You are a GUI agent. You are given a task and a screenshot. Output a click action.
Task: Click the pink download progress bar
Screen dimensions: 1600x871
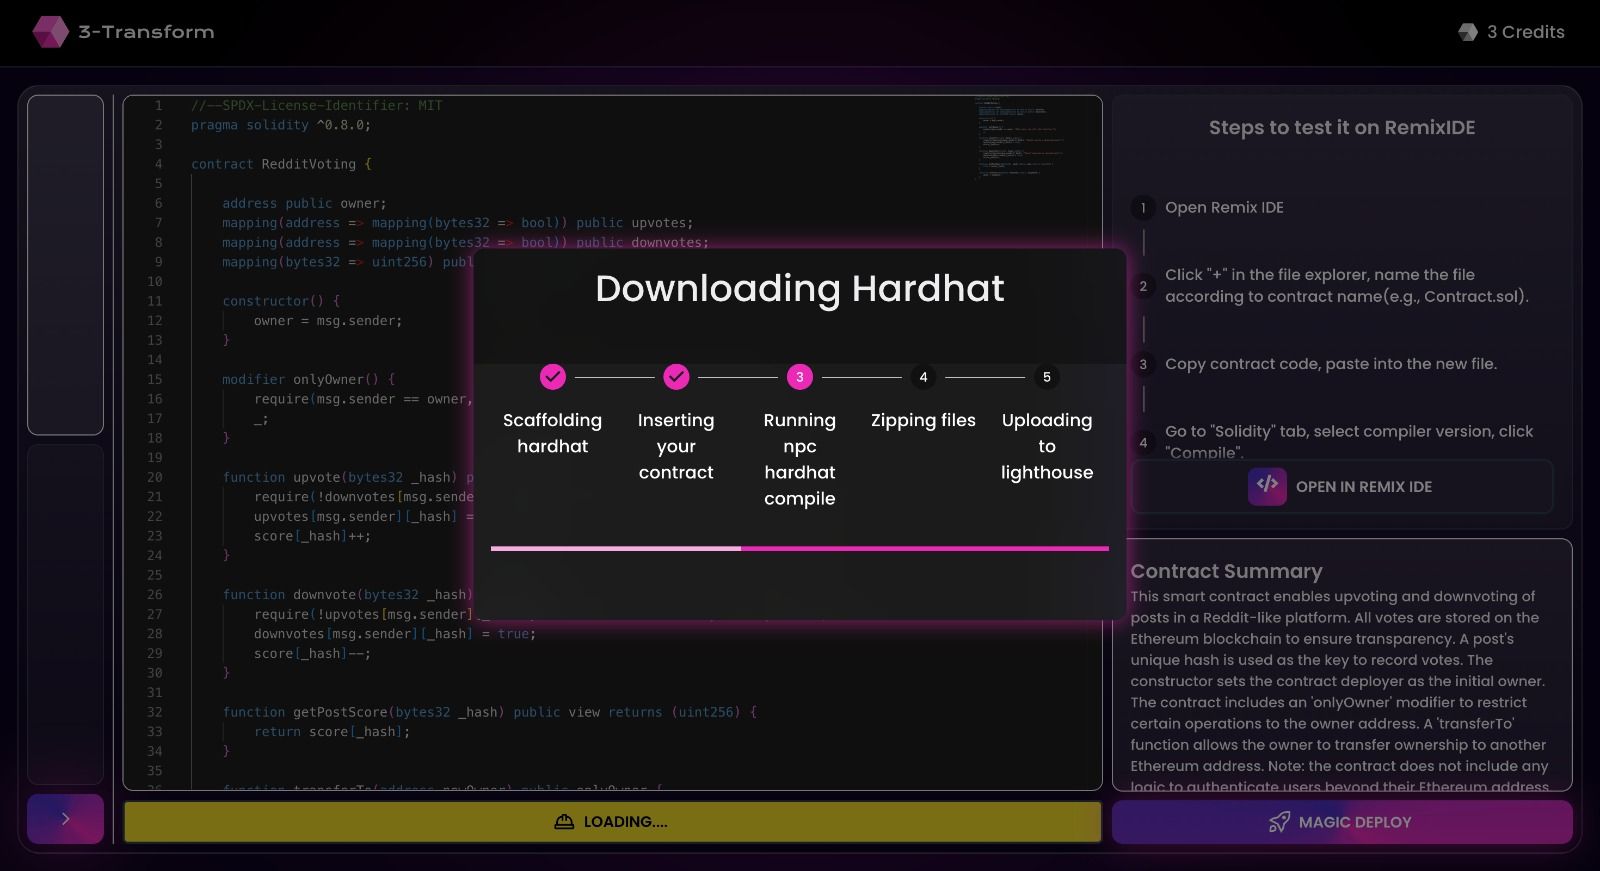coord(800,548)
